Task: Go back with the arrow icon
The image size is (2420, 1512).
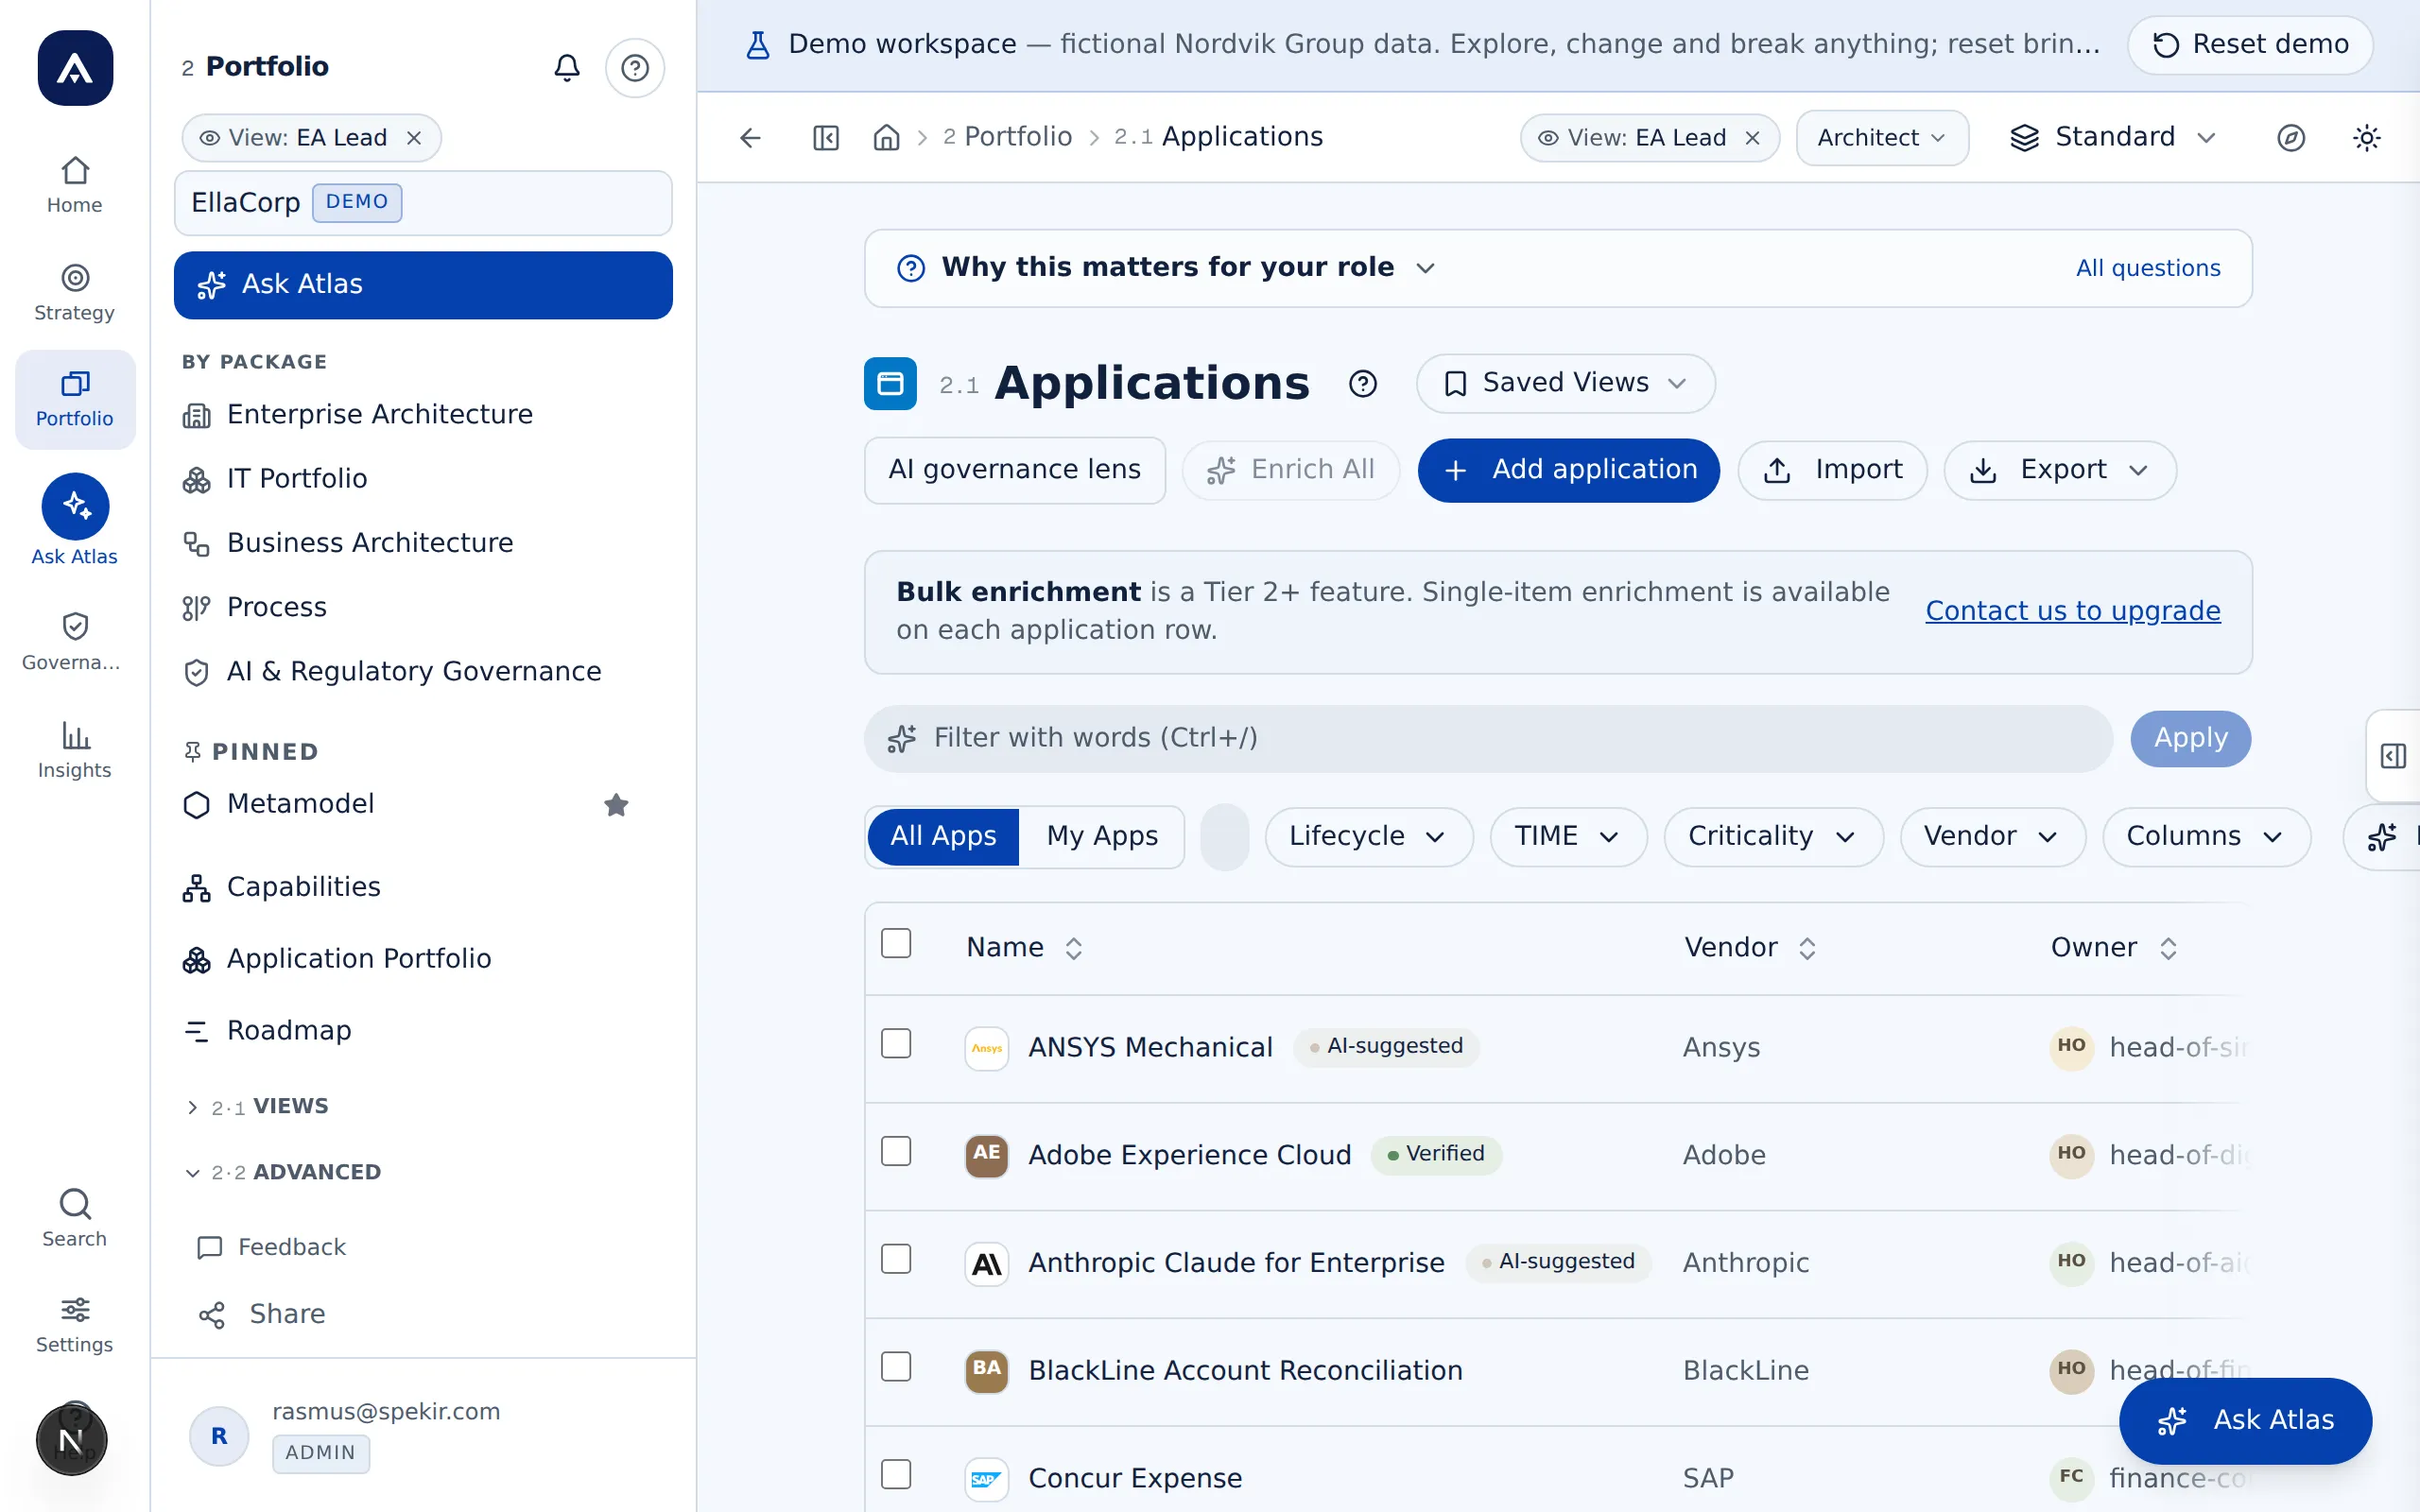Action: point(750,137)
